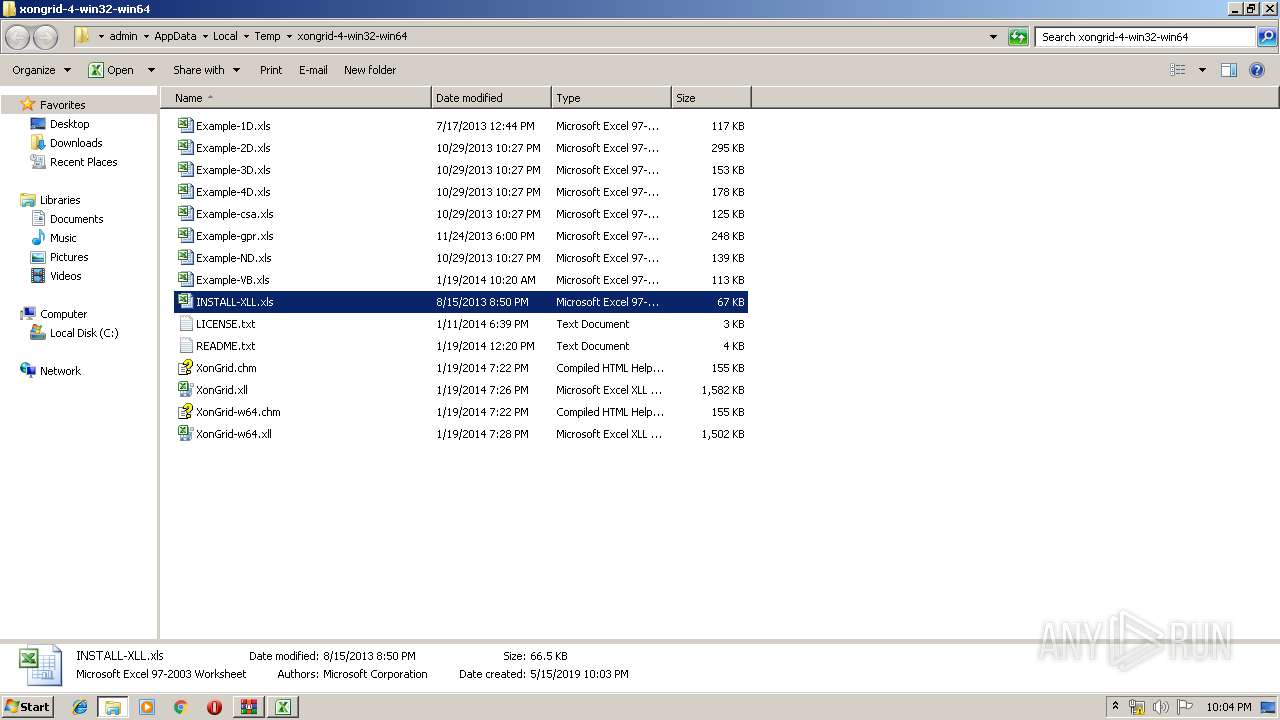
Task: Show hidden tray icons arrow
Action: point(1115,707)
